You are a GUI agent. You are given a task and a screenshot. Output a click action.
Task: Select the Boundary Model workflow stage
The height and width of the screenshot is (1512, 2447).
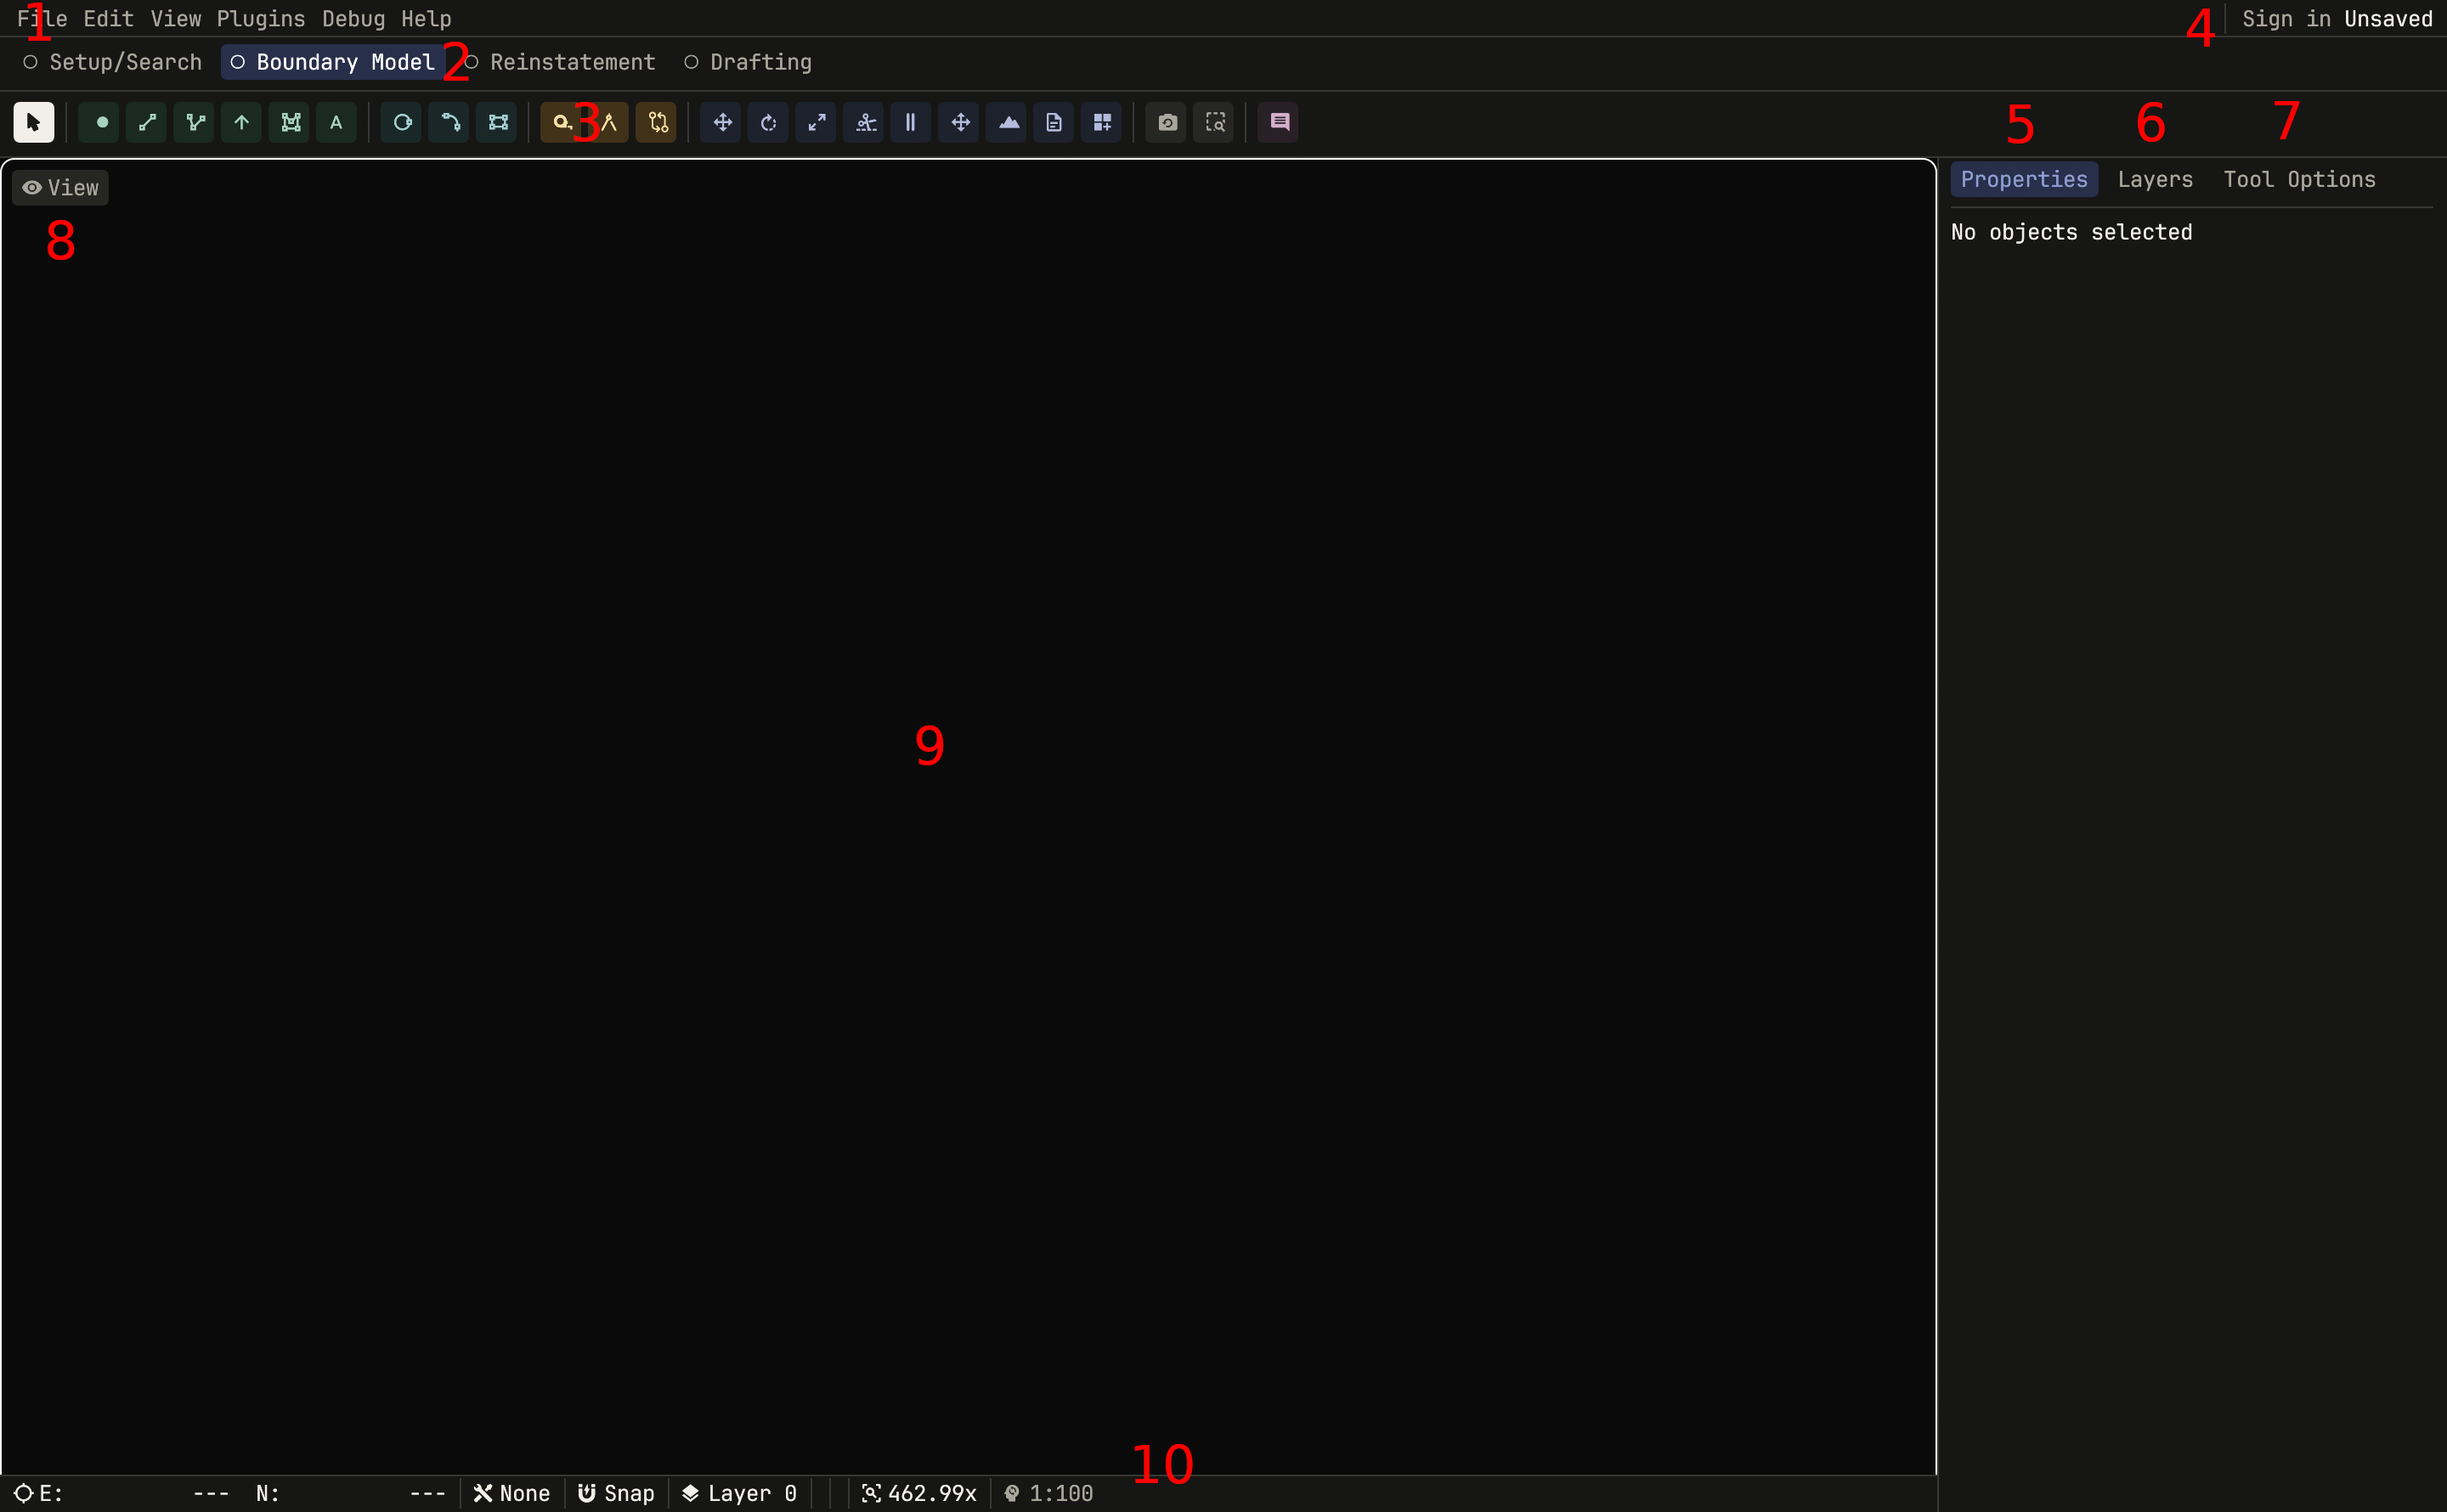click(333, 62)
